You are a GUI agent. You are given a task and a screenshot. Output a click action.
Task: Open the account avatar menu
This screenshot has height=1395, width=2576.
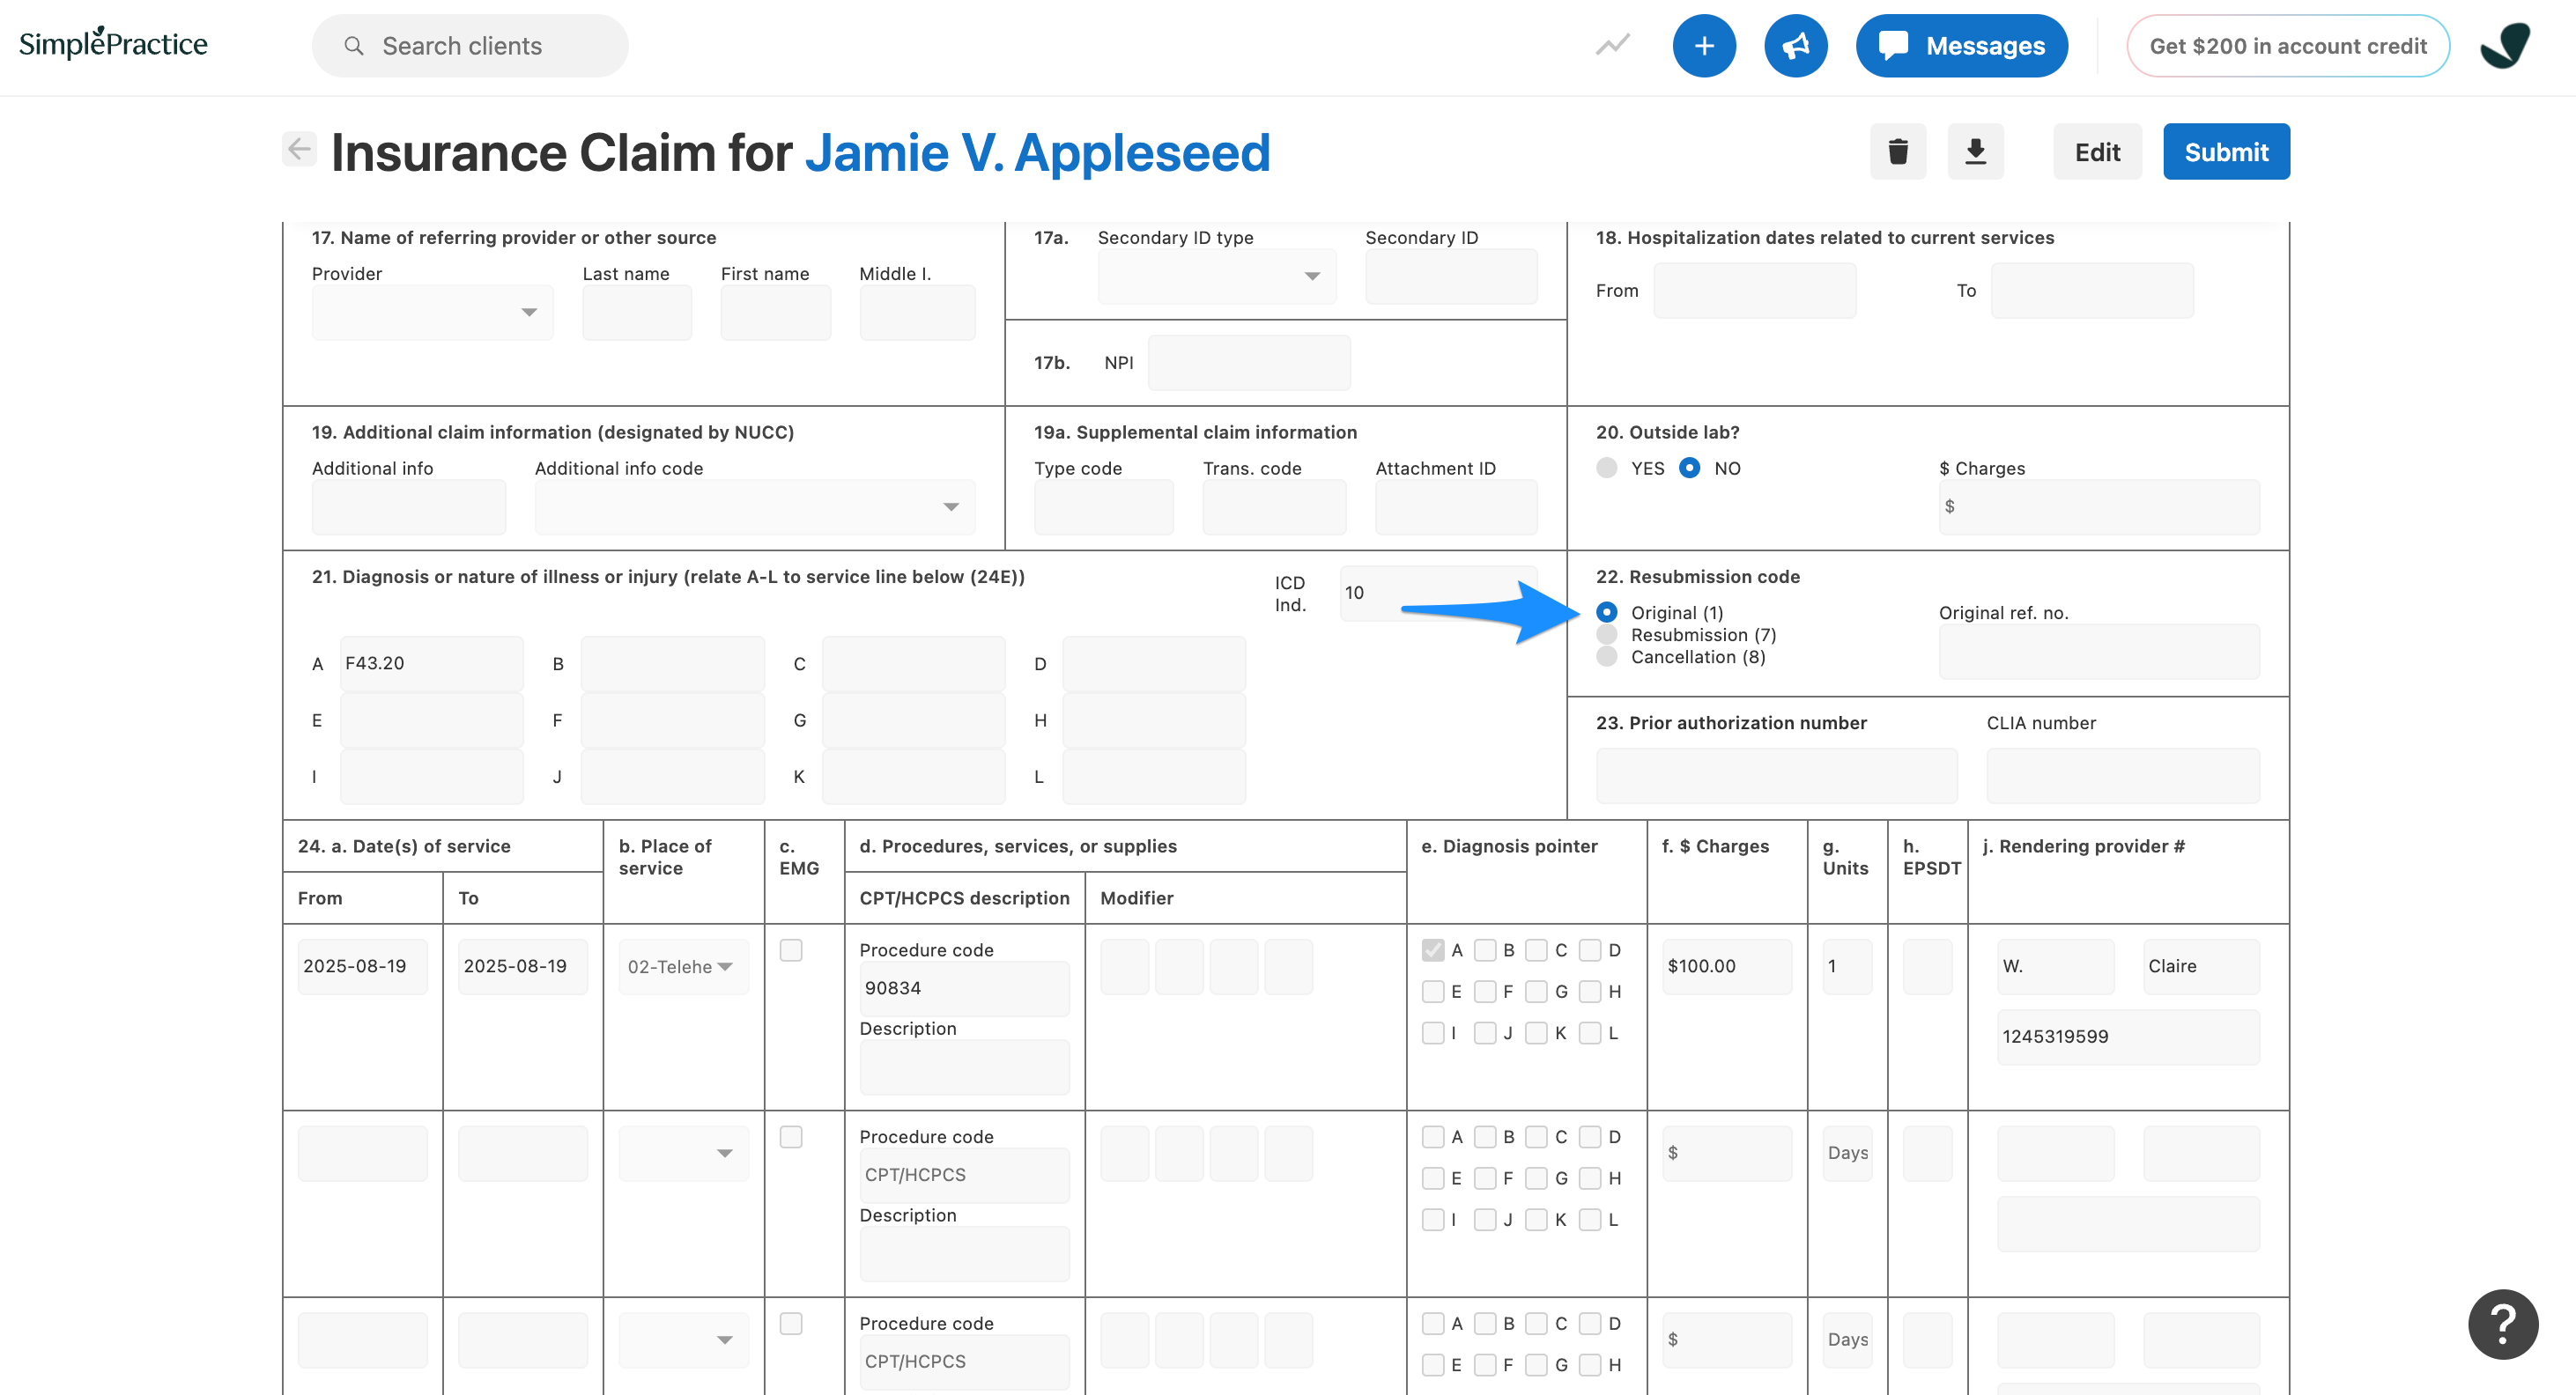pyautogui.click(x=2505, y=46)
